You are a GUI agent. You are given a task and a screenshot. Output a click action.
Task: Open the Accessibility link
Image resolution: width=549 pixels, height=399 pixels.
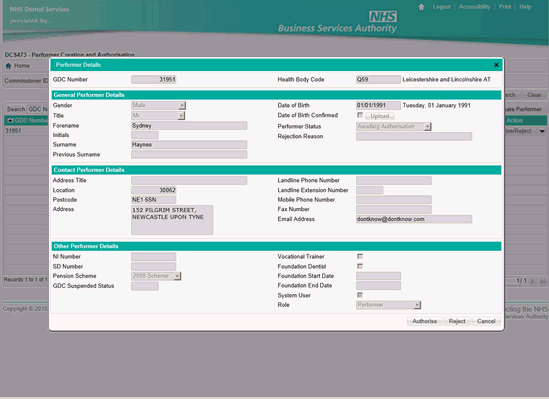[x=474, y=7]
